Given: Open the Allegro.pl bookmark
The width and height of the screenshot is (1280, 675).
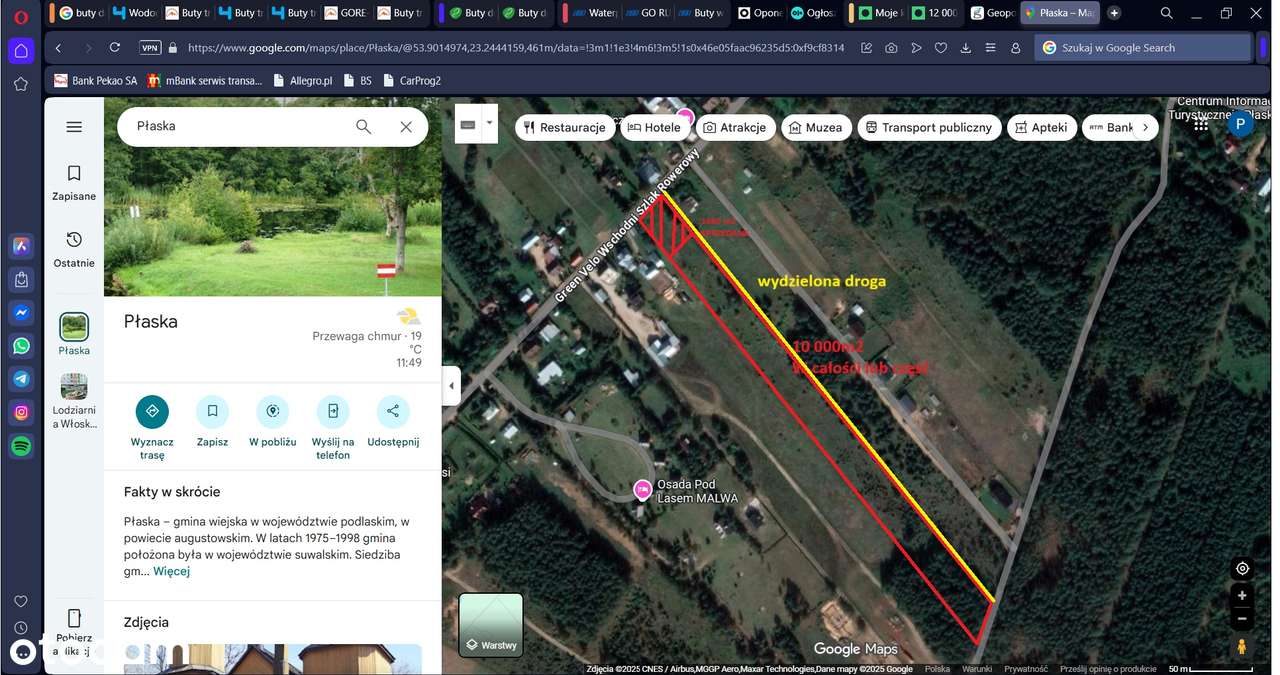Looking at the screenshot, I should pyautogui.click(x=304, y=81).
